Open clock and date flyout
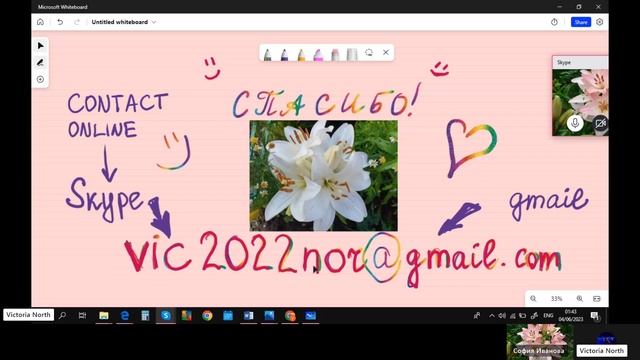This screenshot has width=640, height=360. click(x=571, y=316)
